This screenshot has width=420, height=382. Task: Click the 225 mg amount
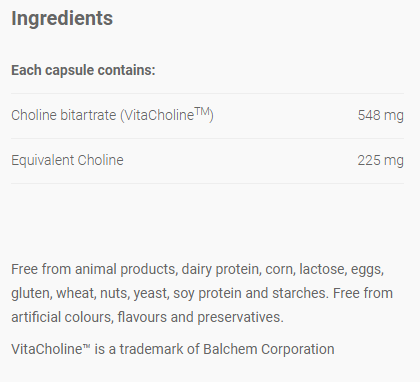tap(380, 160)
